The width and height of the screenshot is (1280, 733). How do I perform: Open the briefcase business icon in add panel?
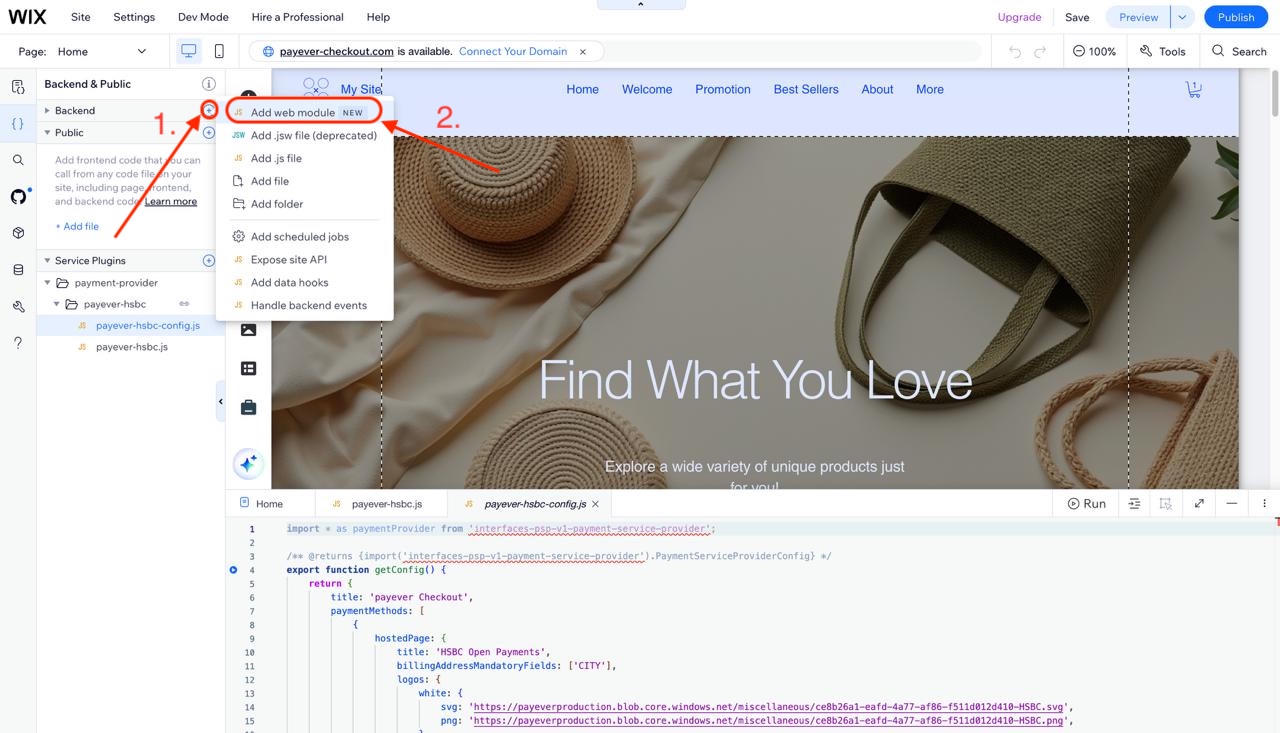248,407
